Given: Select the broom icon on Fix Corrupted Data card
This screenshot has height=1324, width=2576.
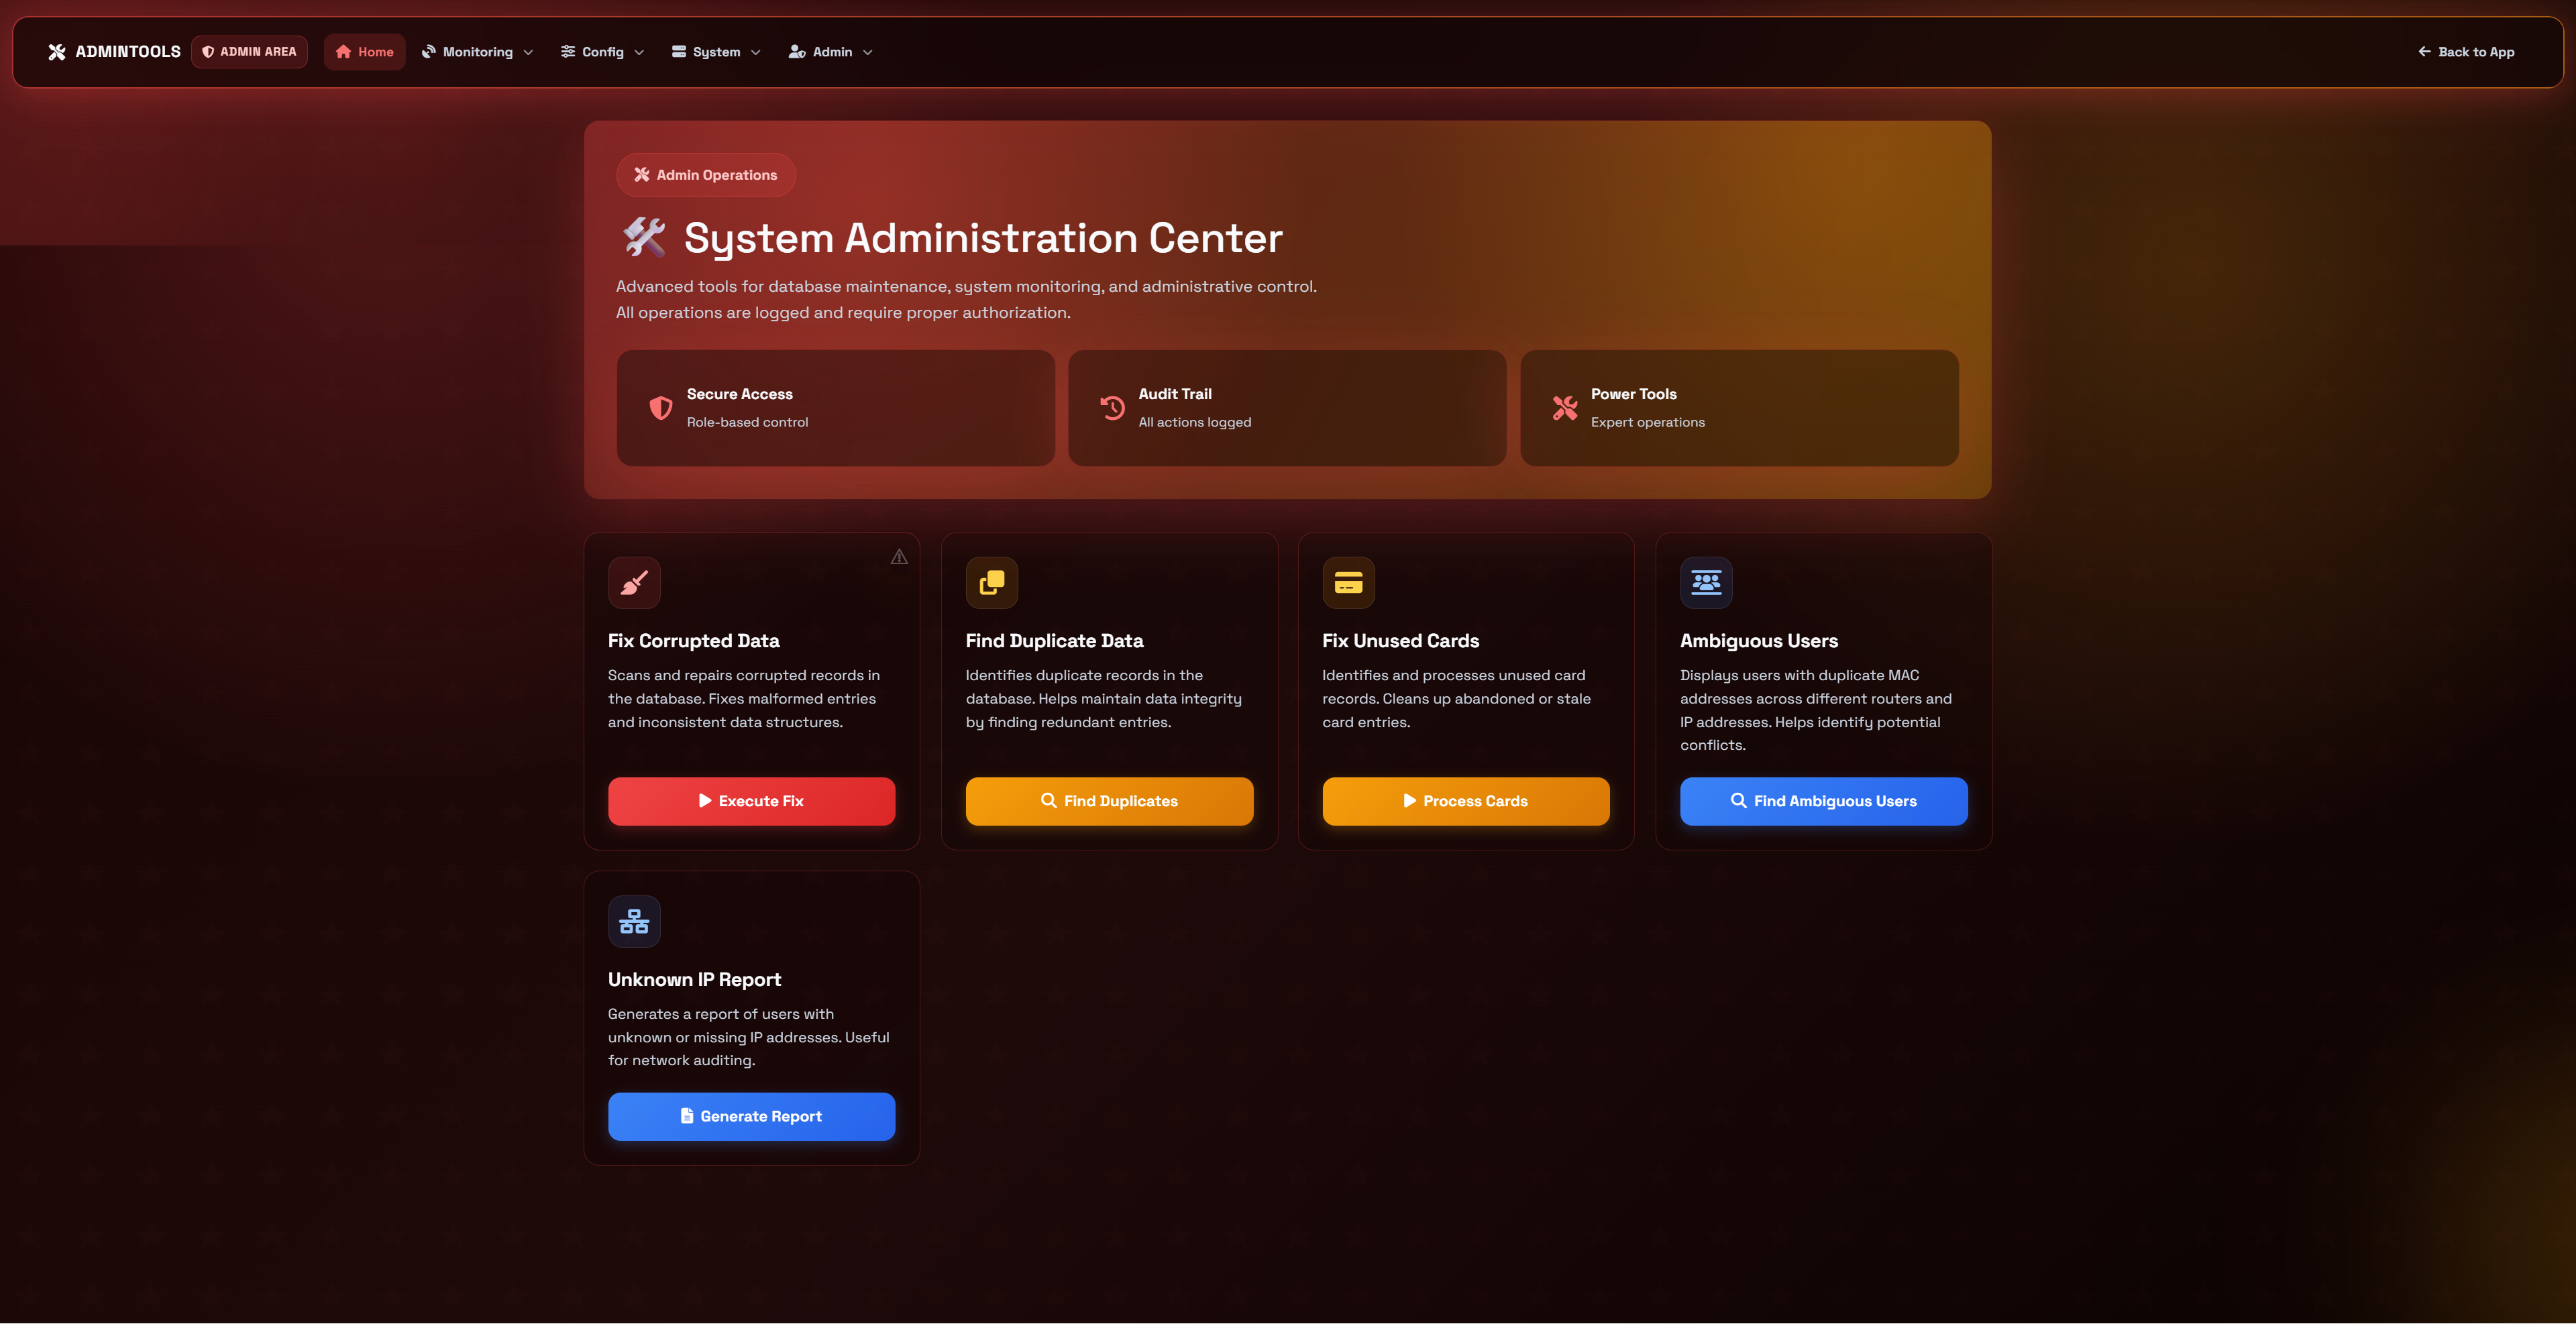Looking at the screenshot, I should click(x=634, y=583).
